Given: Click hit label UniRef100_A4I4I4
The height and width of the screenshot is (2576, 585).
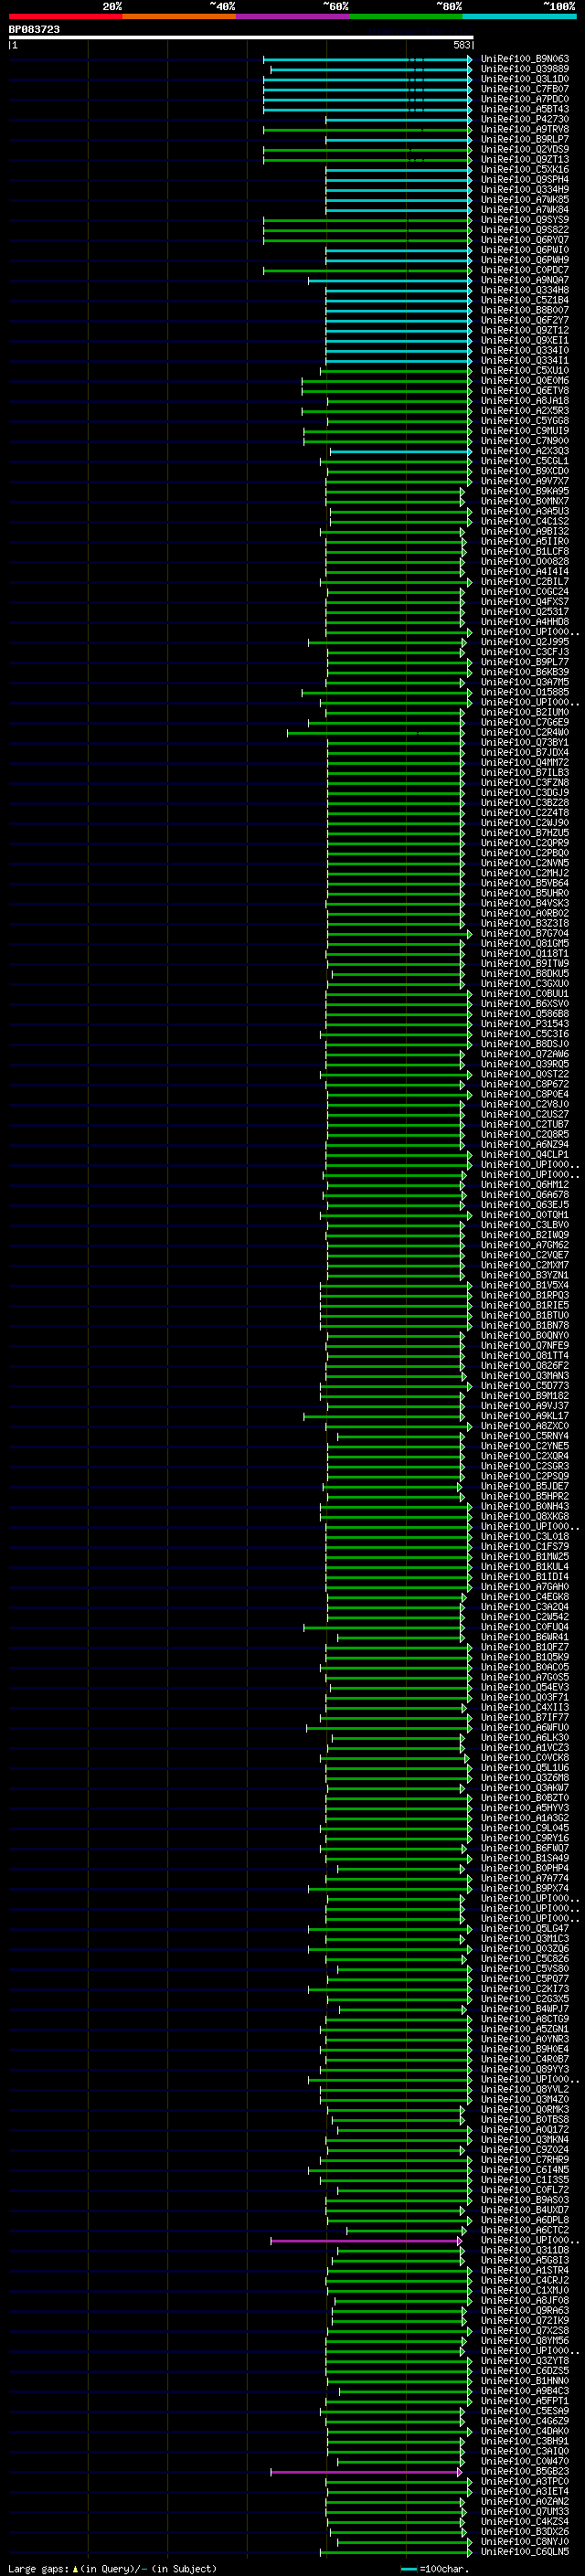Looking at the screenshot, I should point(525,571).
